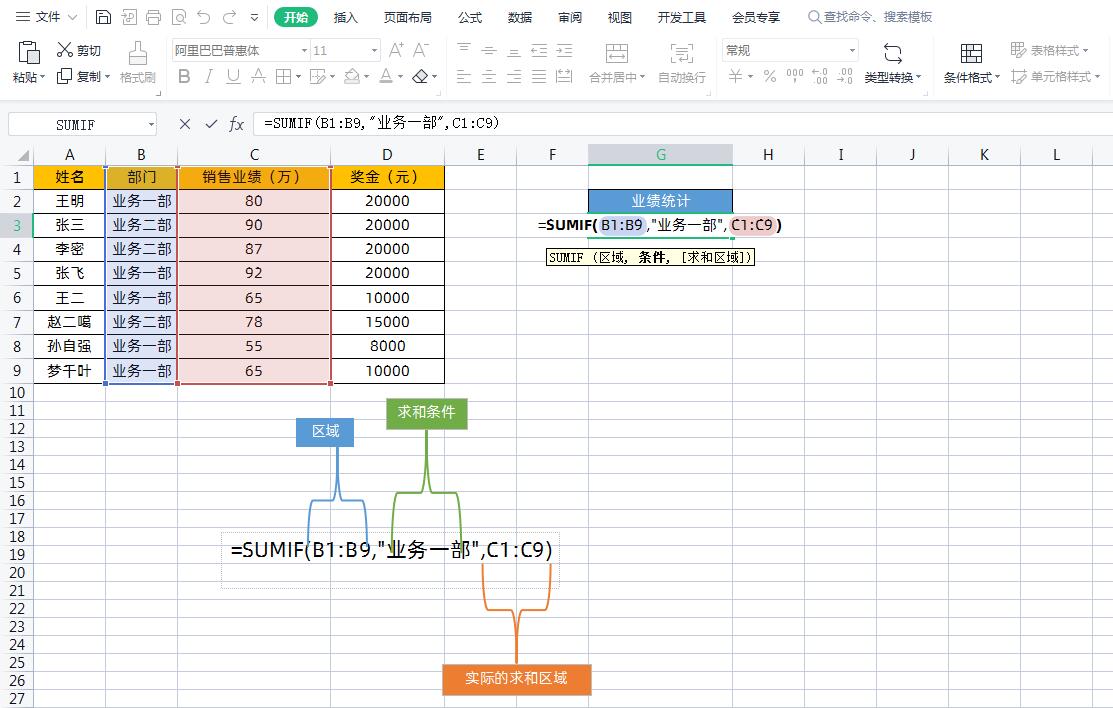The height and width of the screenshot is (708, 1113).
Task: Select column G header
Action: (x=660, y=155)
